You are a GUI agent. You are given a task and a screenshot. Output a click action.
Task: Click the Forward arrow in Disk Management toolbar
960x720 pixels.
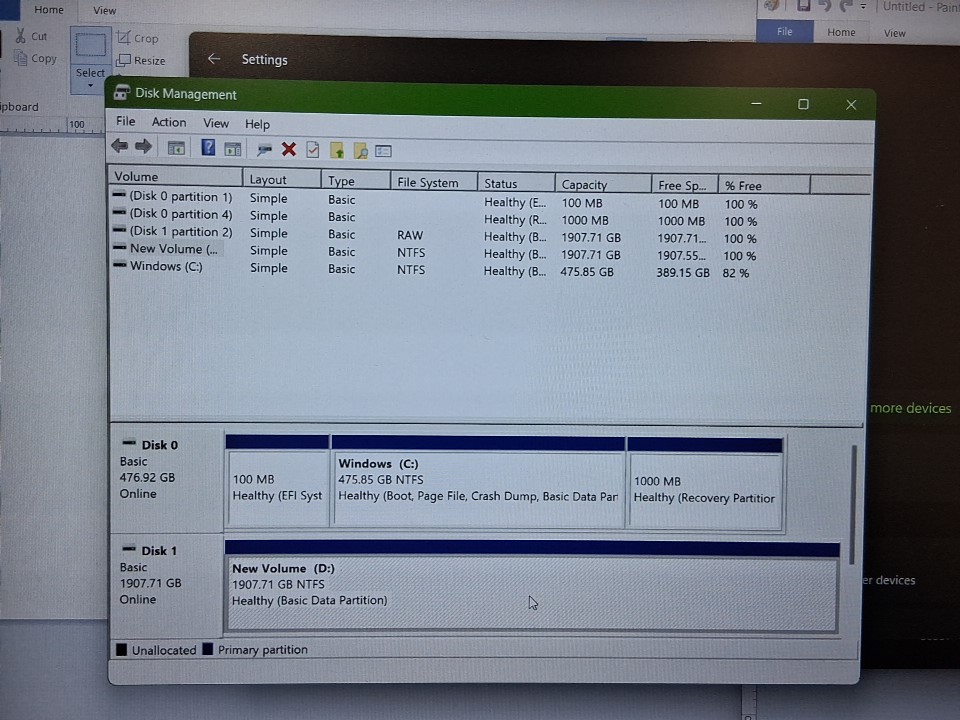(x=143, y=148)
